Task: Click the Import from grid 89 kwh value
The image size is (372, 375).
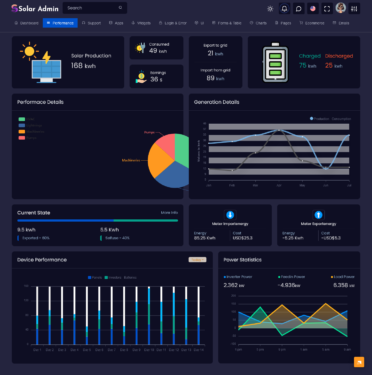Action: pyautogui.click(x=215, y=78)
